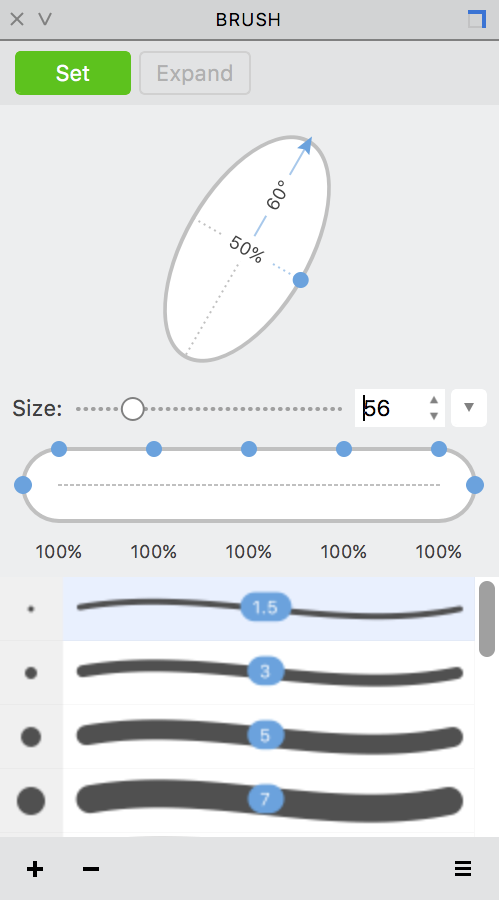Collapse the Brush panel with the V icon
The width and height of the screenshot is (499, 900).
tap(45, 19)
